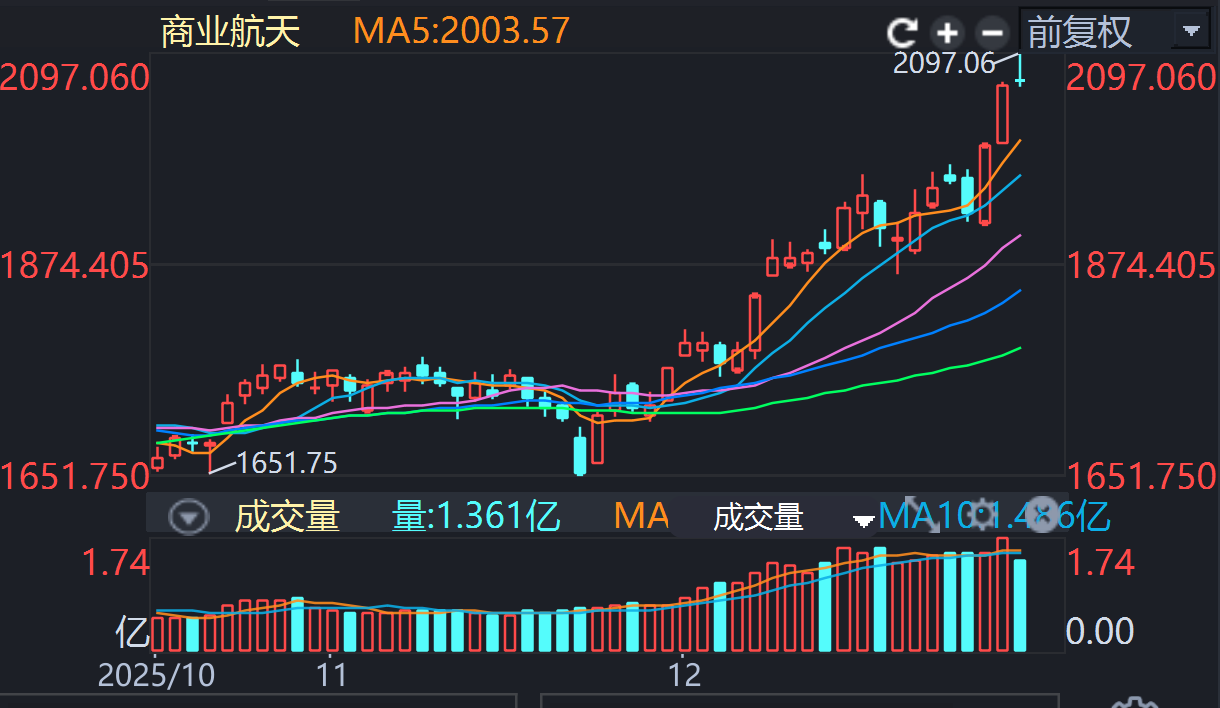Screen dimensions: 1220x708
Task: Zoom out with the minus icon
Action: tap(990, 33)
